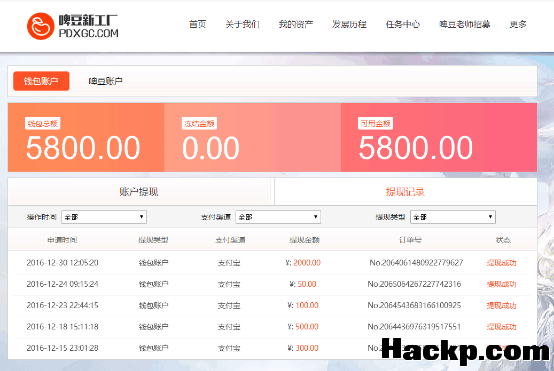Open 我的资产 menu item
554x371 pixels.
296,24
